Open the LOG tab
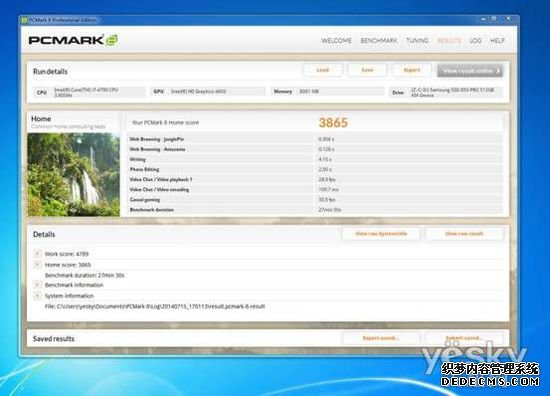 point(475,41)
